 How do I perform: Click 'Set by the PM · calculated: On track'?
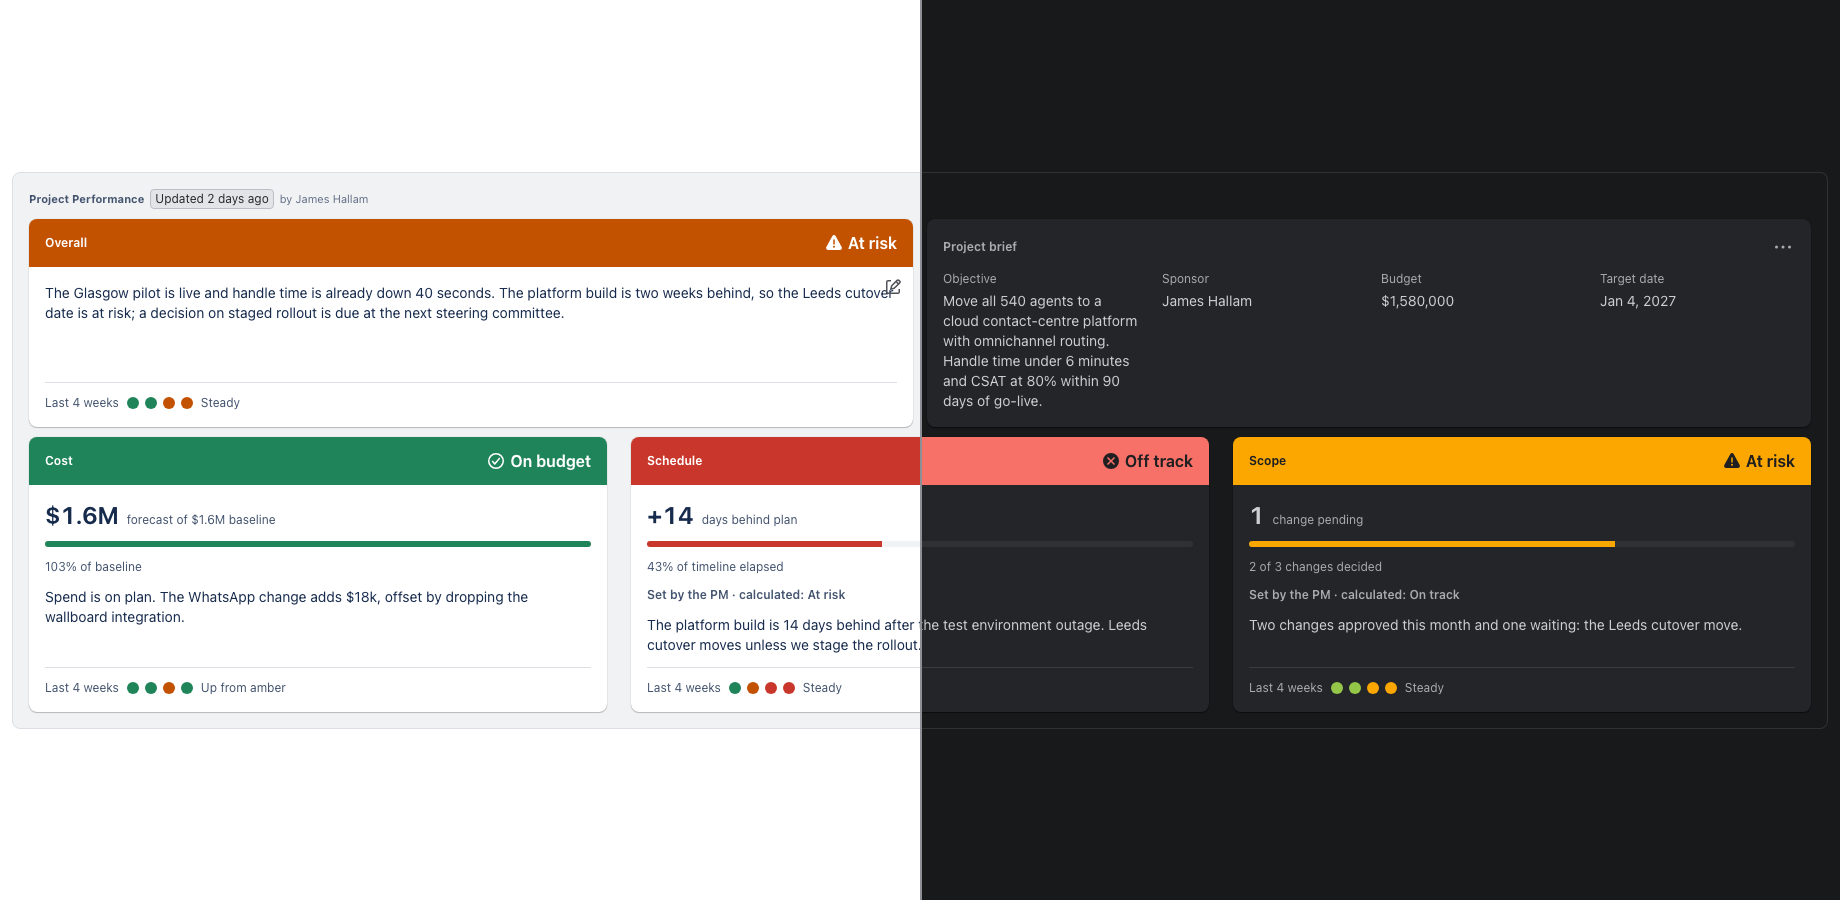click(1354, 595)
